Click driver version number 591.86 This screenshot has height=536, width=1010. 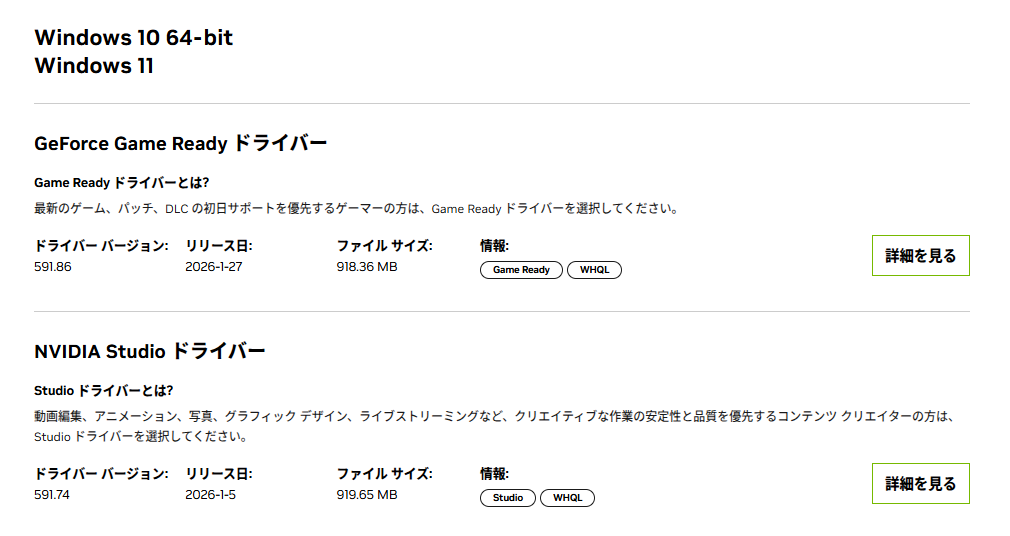[53, 267]
